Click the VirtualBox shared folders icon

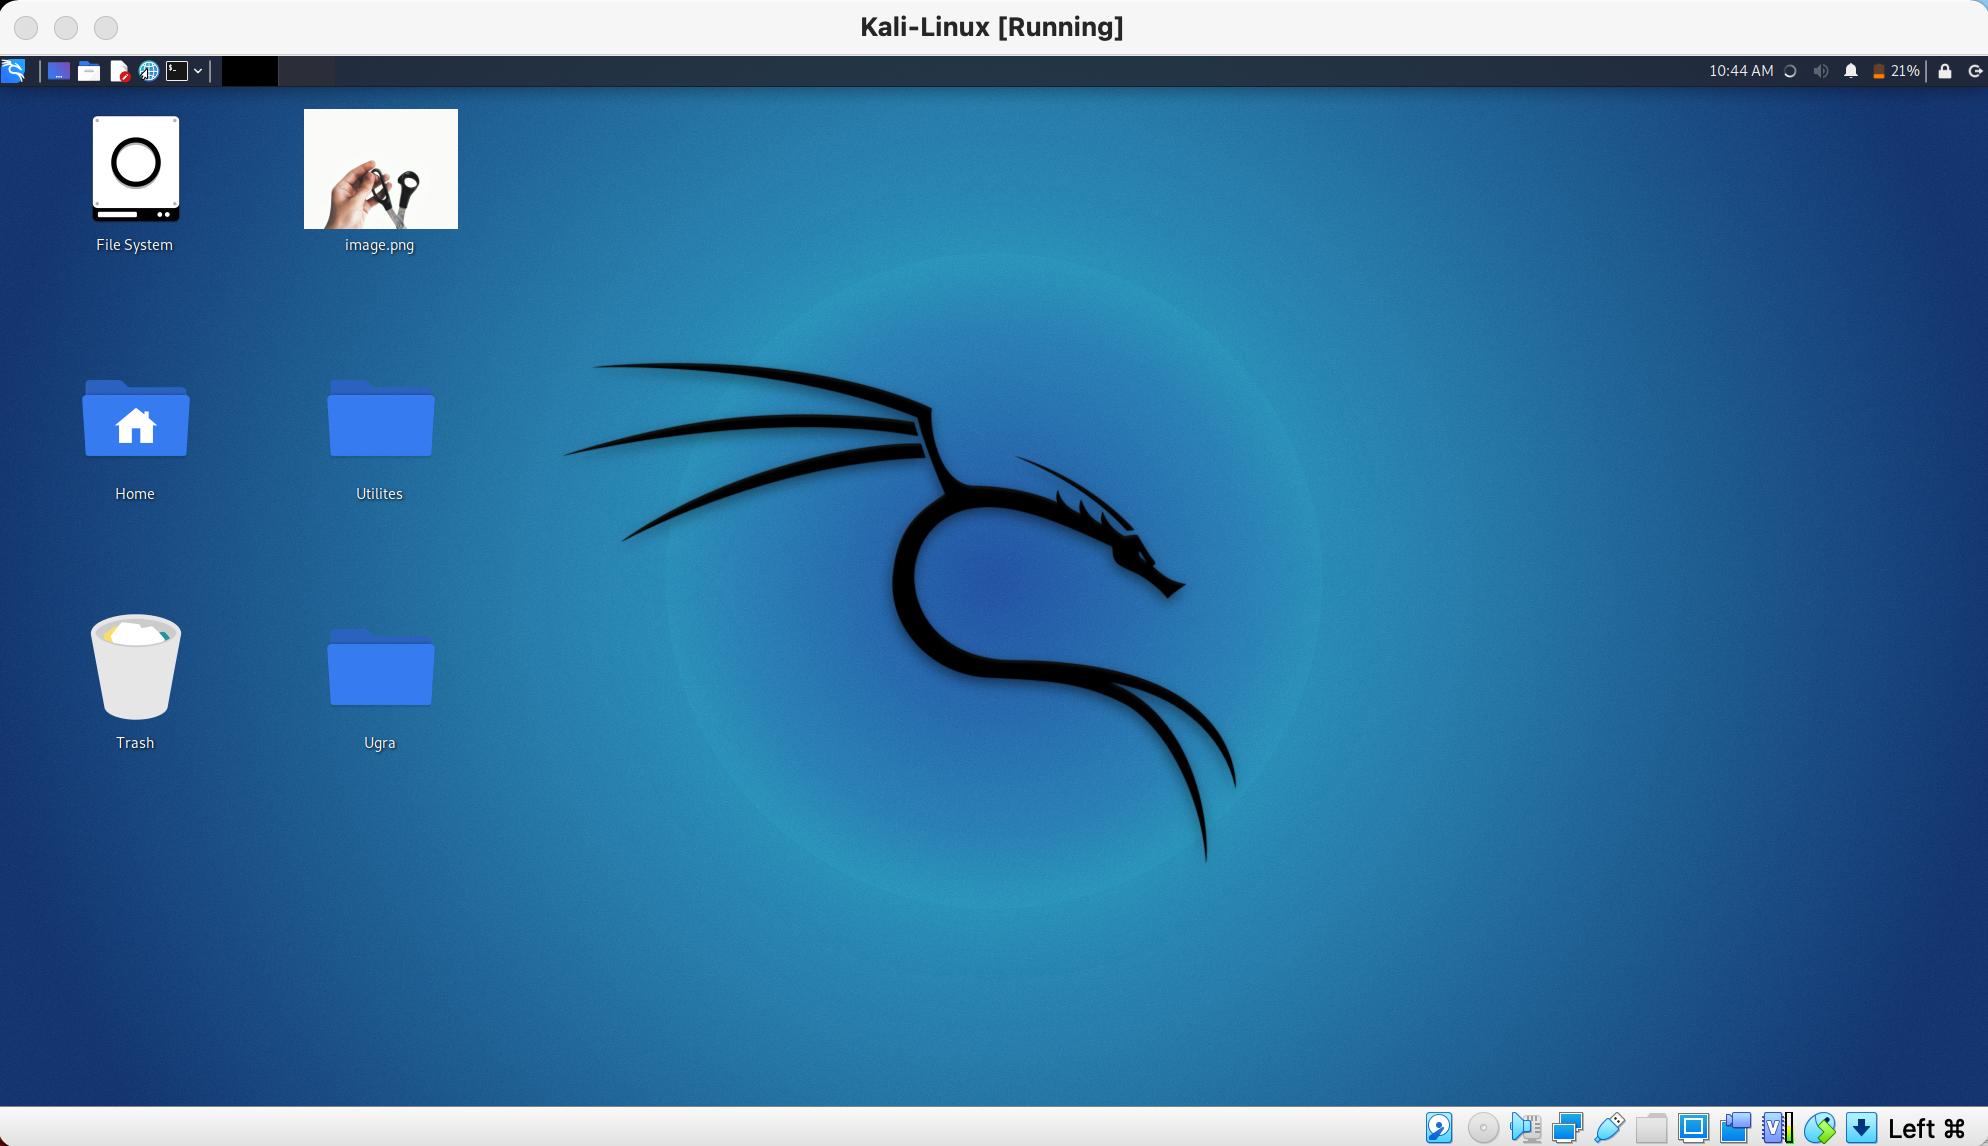point(1651,1128)
